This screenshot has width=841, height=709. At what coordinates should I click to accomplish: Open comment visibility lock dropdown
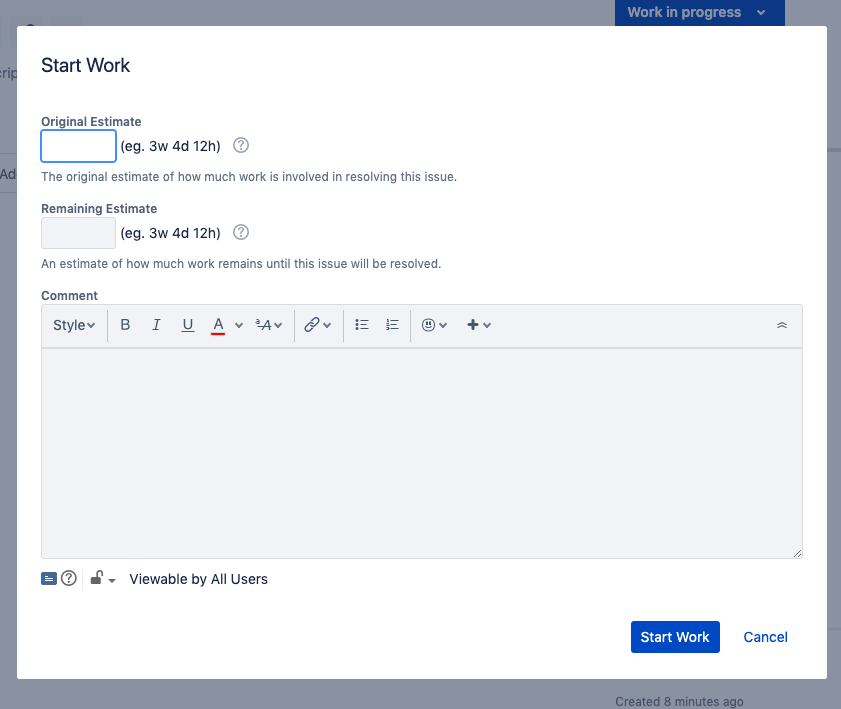[102, 579]
